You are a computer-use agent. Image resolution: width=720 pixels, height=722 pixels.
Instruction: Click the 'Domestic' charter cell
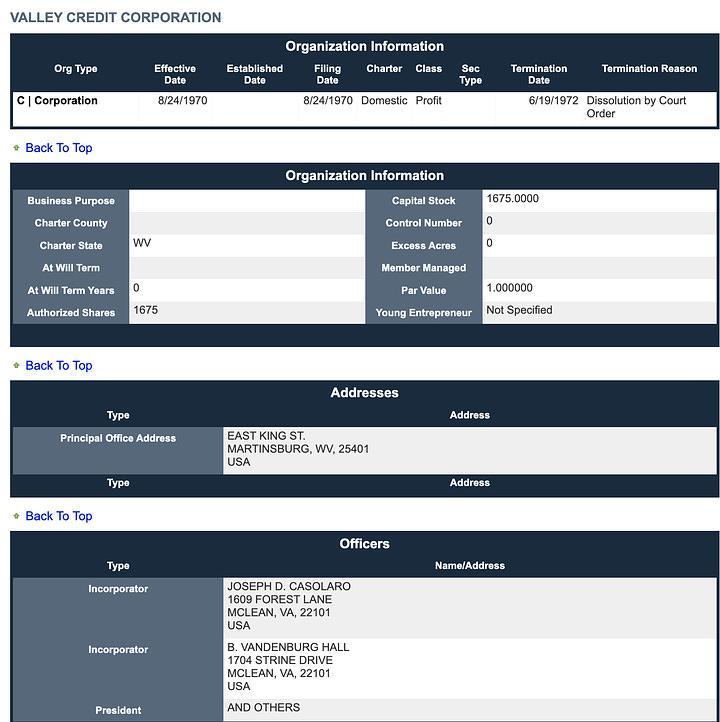(x=384, y=100)
